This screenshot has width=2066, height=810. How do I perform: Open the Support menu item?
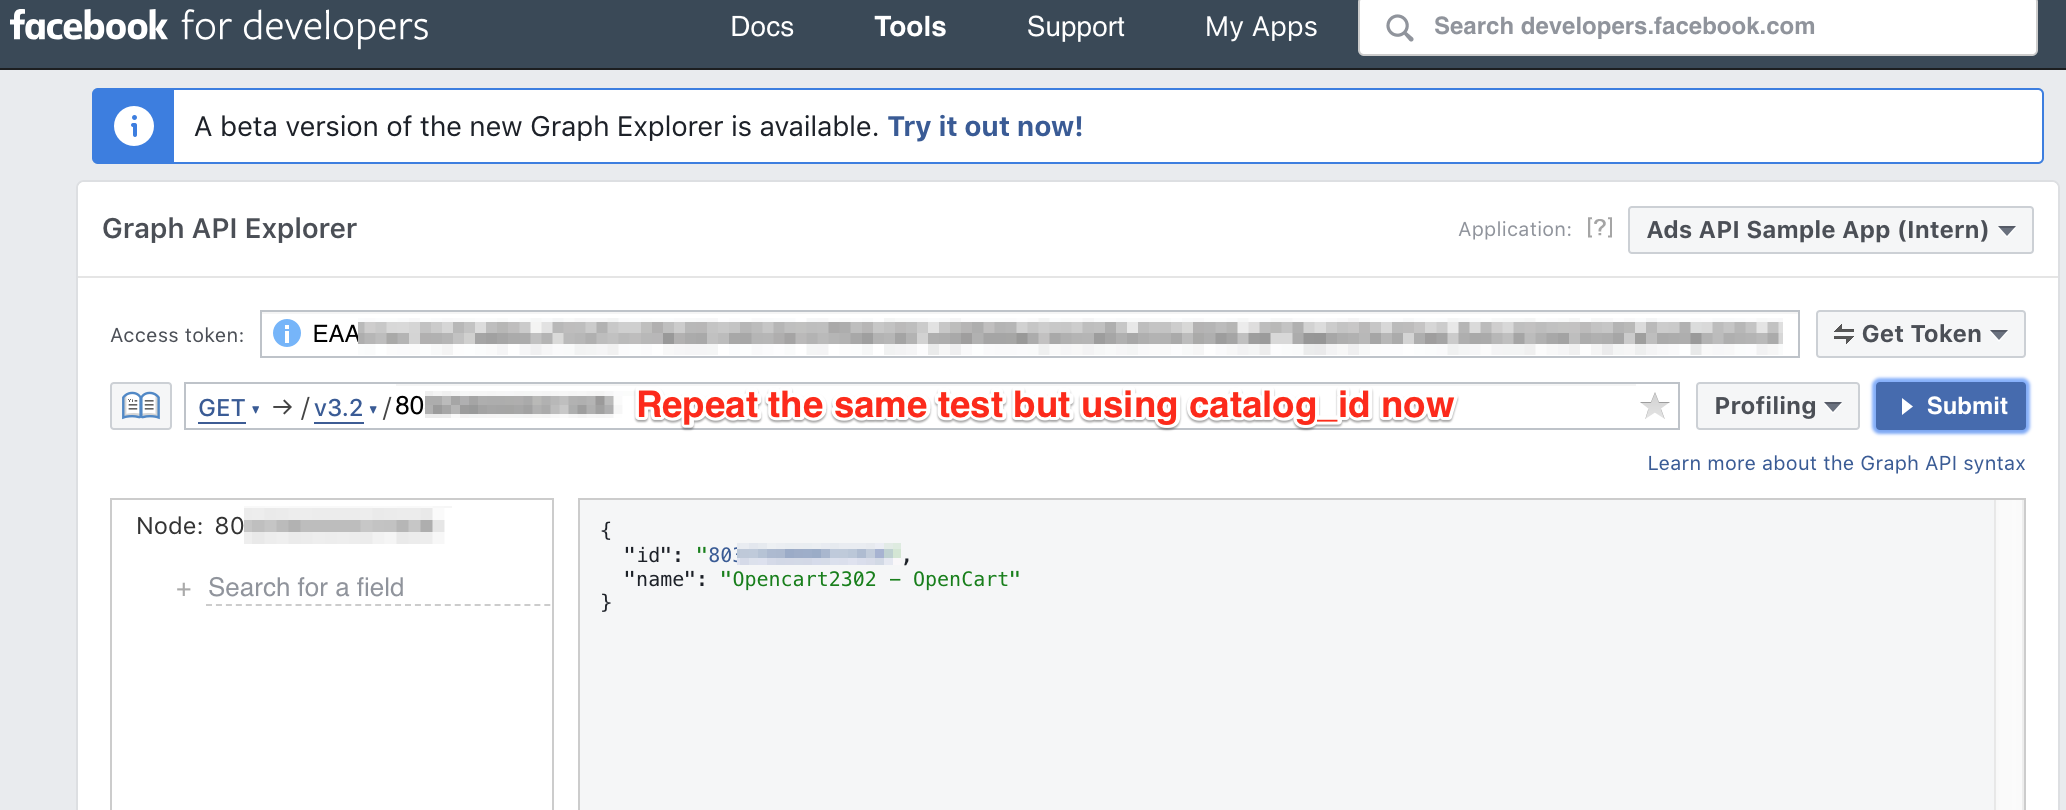(x=1075, y=27)
